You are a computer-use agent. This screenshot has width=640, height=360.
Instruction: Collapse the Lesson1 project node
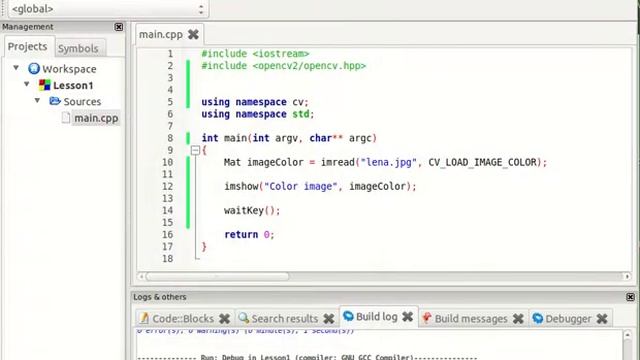27,84
